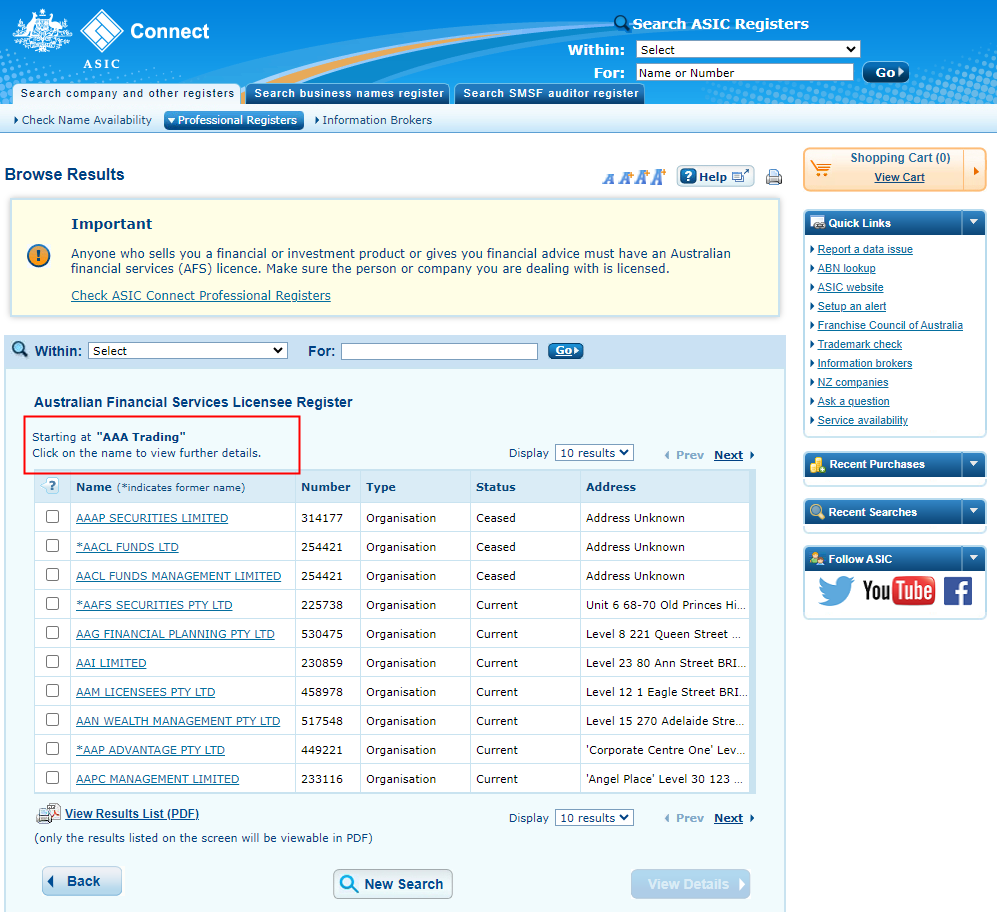The height and width of the screenshot is (912, 997).
Task: Open the top Display 10 results dropdown
Action: point(594,453)
